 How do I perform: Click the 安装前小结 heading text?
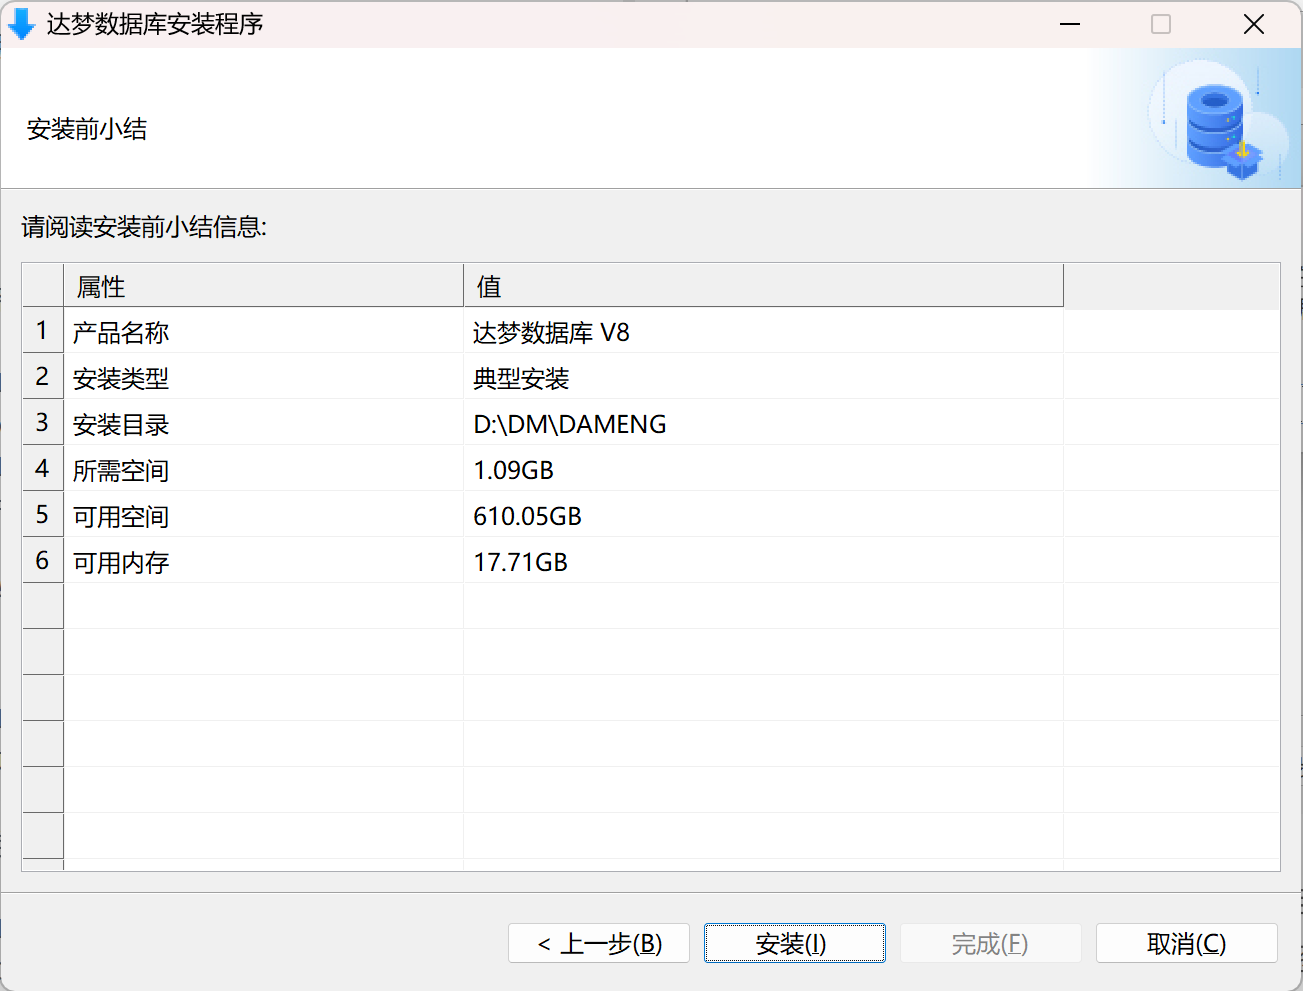pos(87,129)
